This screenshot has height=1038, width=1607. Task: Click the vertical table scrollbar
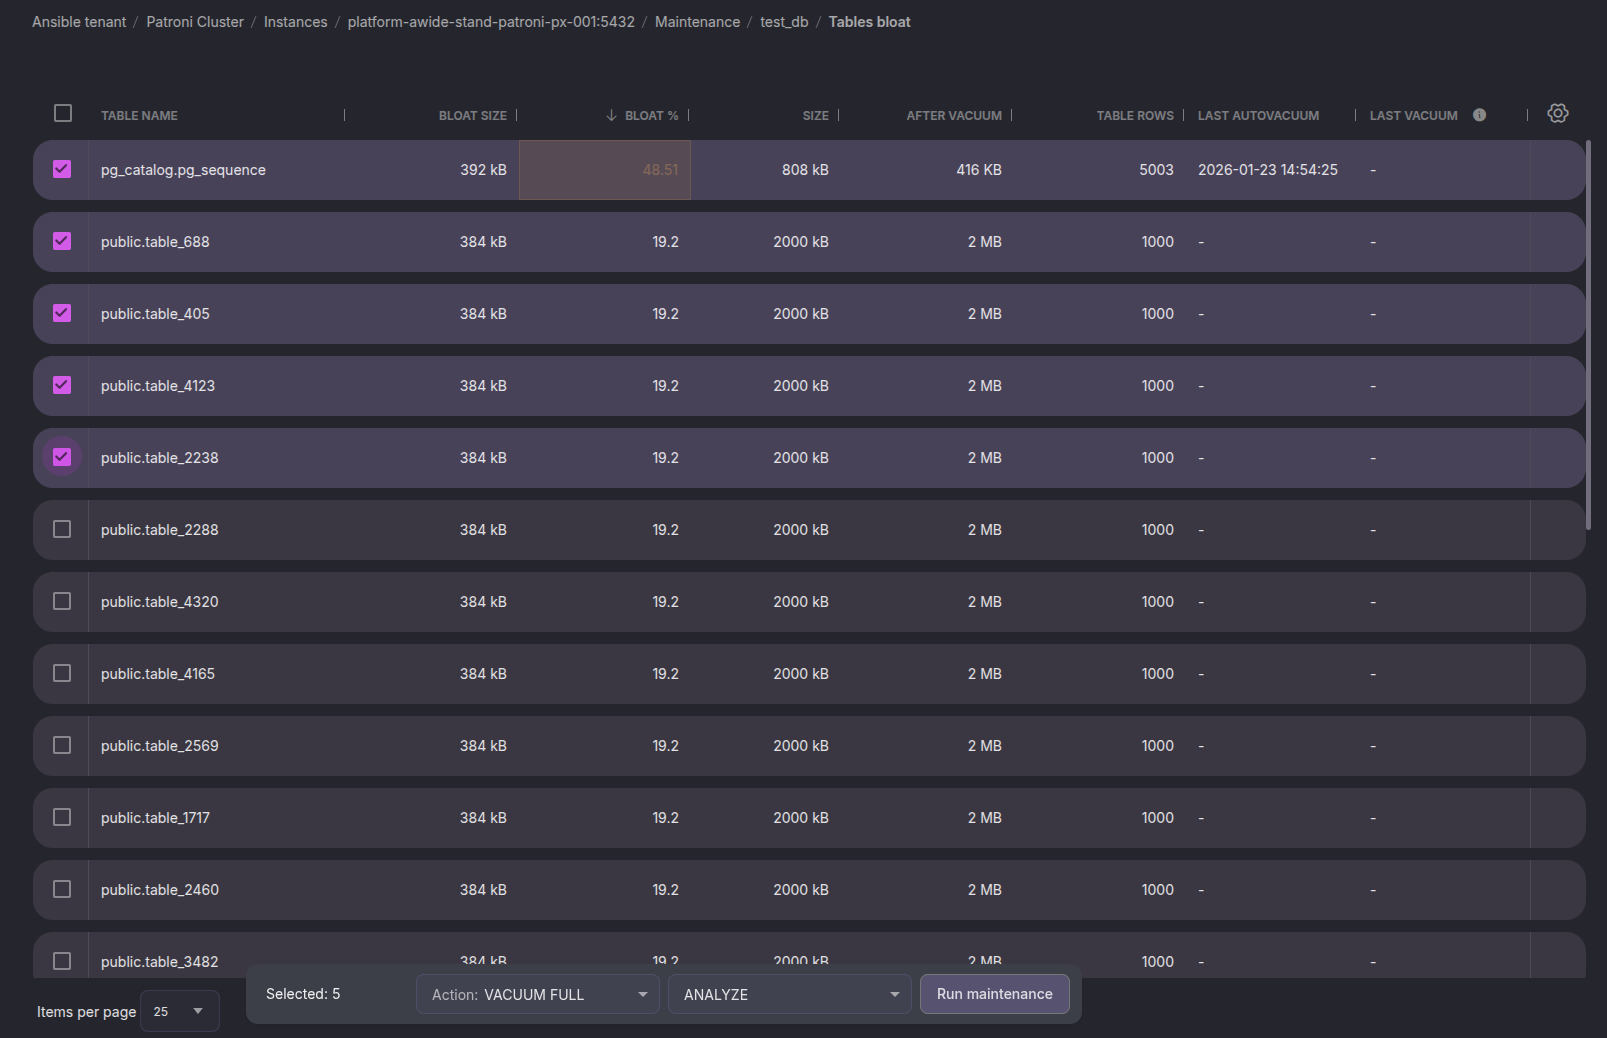(x=1588, y=335)
